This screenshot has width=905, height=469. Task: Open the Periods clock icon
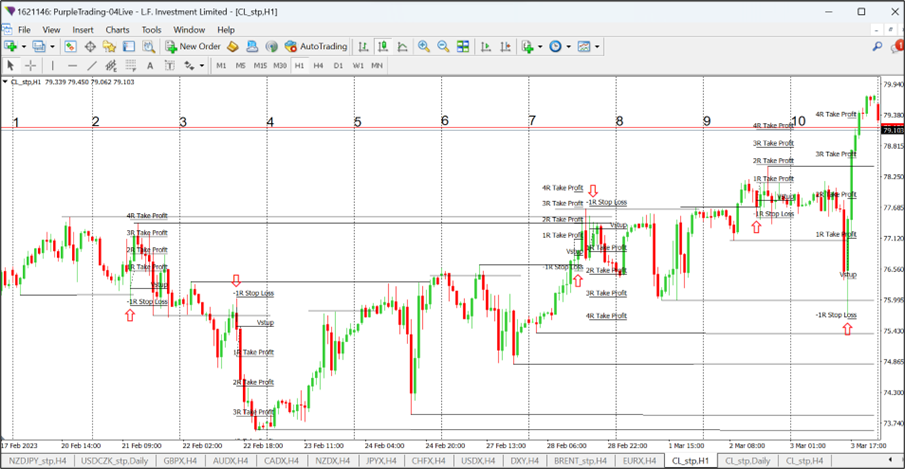[555, 46]
